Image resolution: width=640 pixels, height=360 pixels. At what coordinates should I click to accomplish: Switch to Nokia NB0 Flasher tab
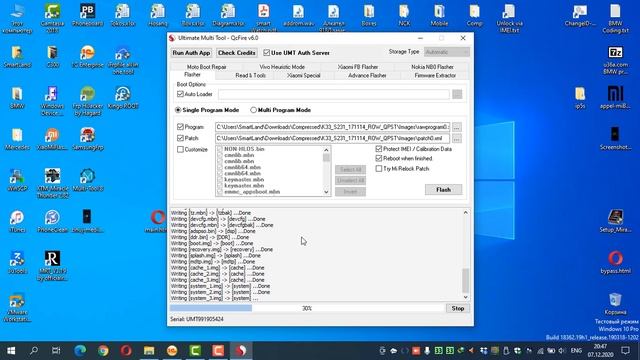click(x=432, y=67)
